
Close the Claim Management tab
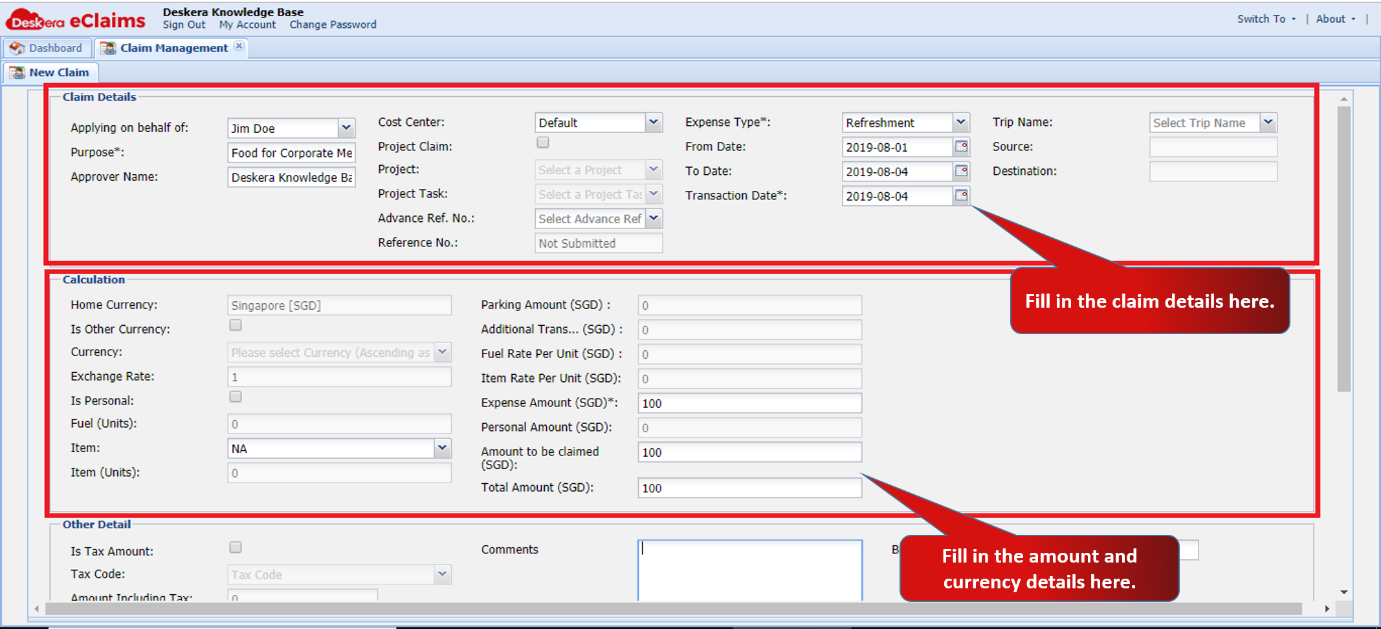click(x=239, y=47)
